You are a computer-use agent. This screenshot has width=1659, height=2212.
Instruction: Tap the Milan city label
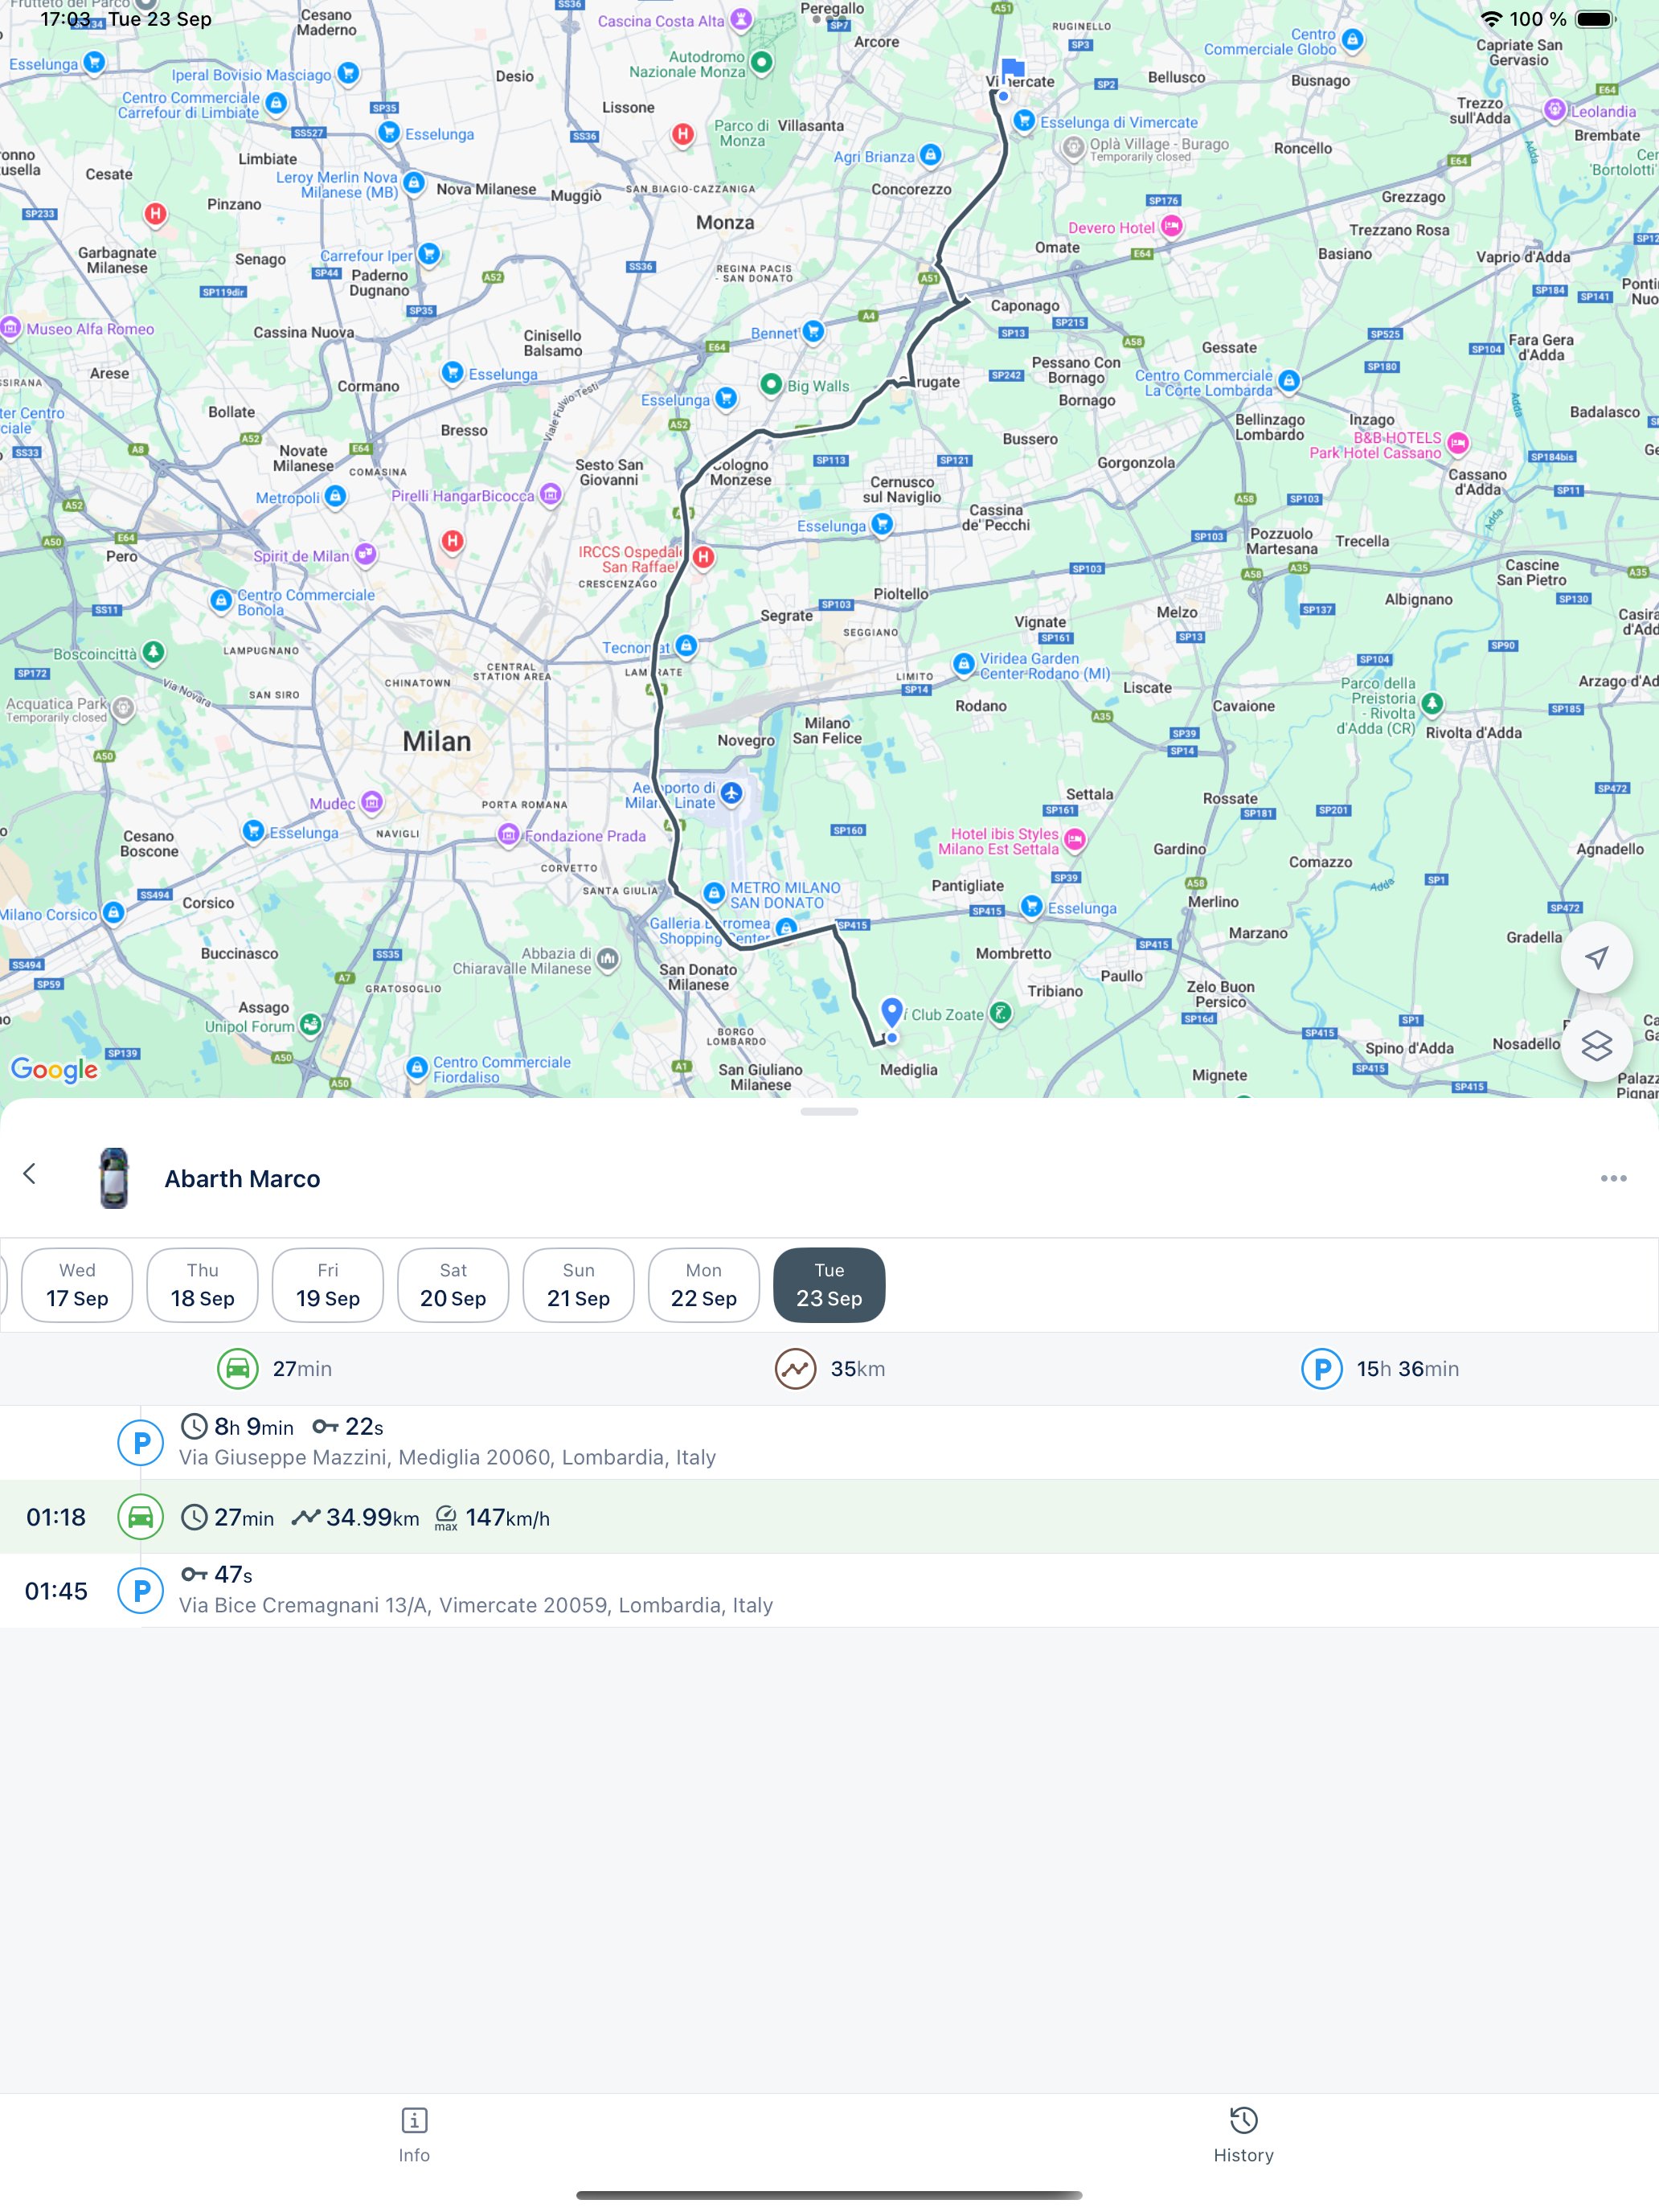[x=437, y=741]
